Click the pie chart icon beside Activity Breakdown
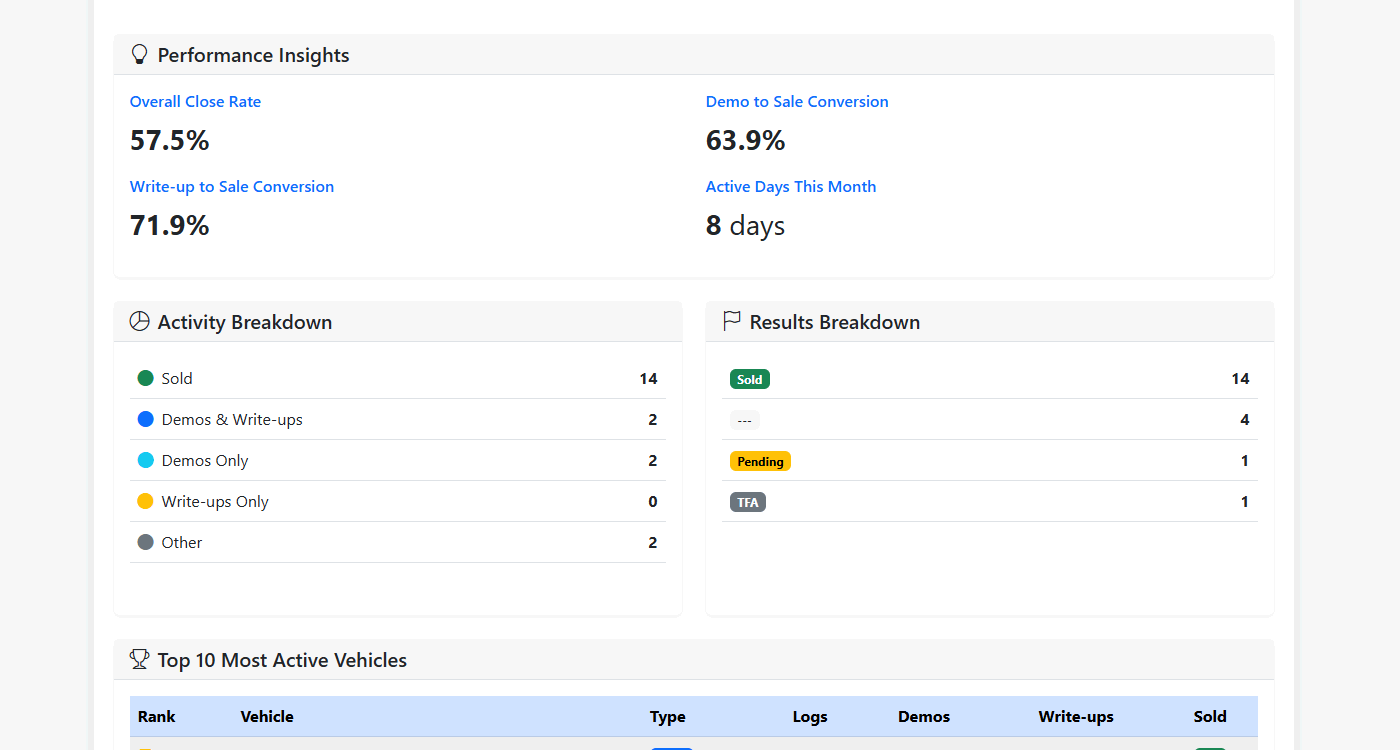The height and width of the screenshot is (750, 1400). [140, 322]
